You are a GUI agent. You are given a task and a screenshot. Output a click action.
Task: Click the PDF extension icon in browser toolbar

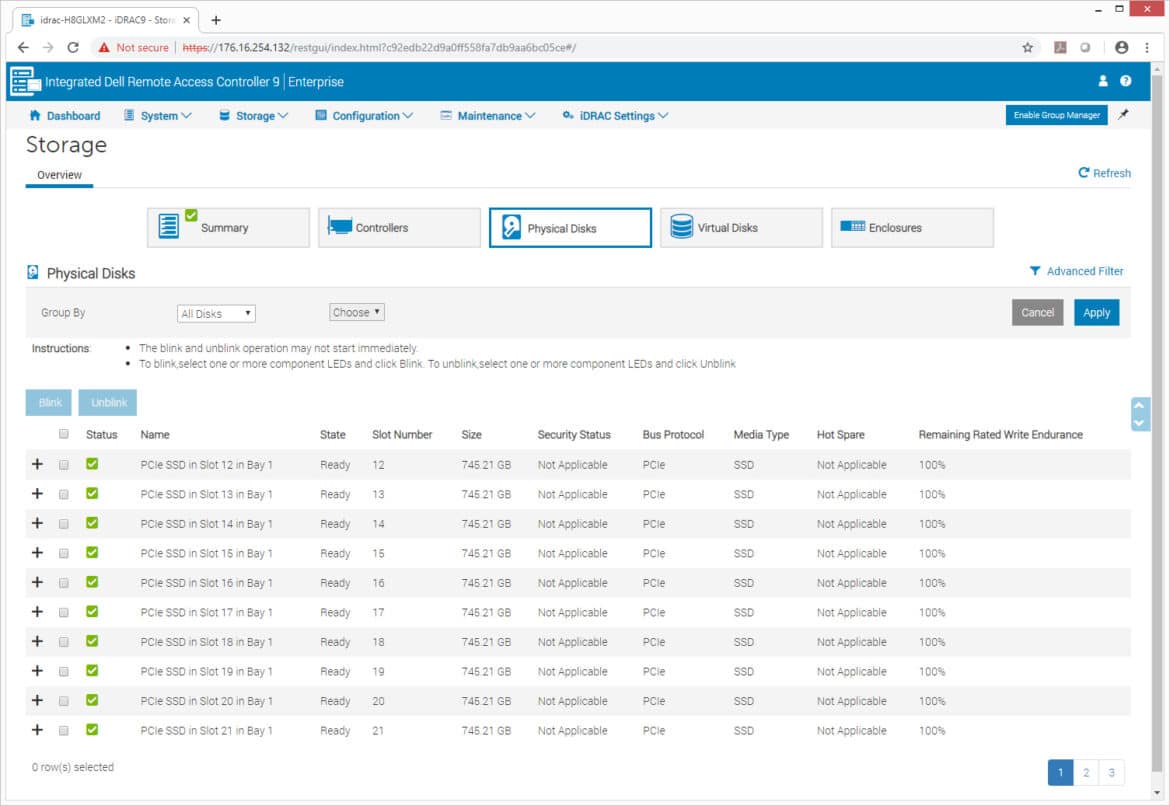point(1060,48)
